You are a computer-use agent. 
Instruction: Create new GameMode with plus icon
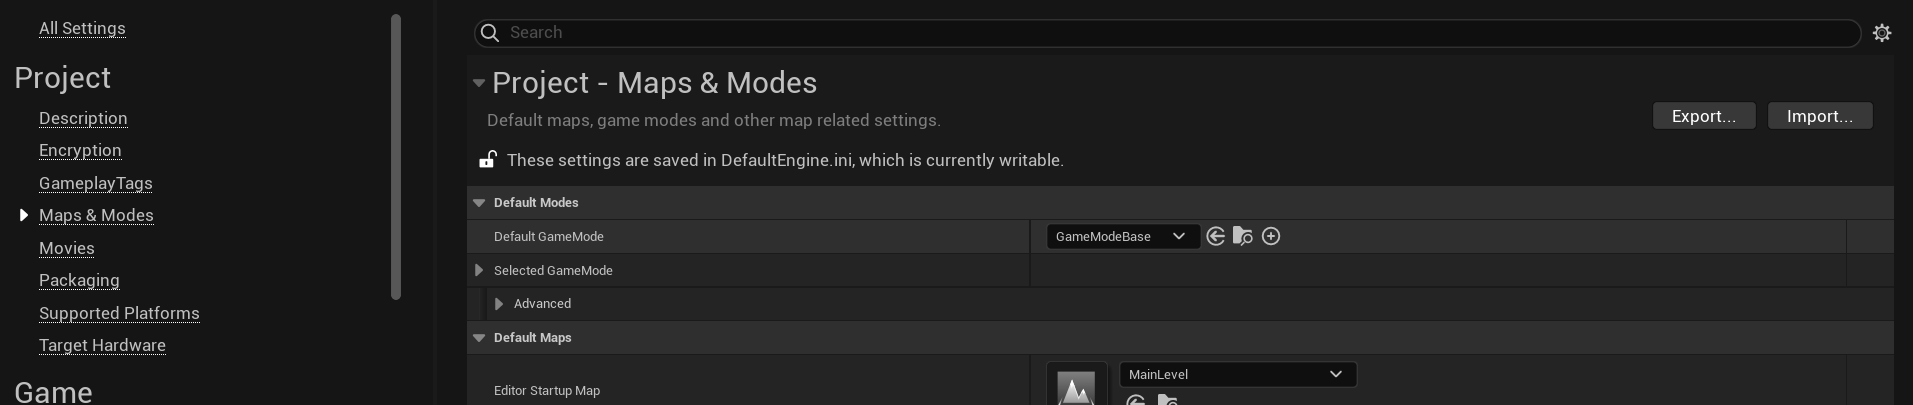coord(1271,236)
